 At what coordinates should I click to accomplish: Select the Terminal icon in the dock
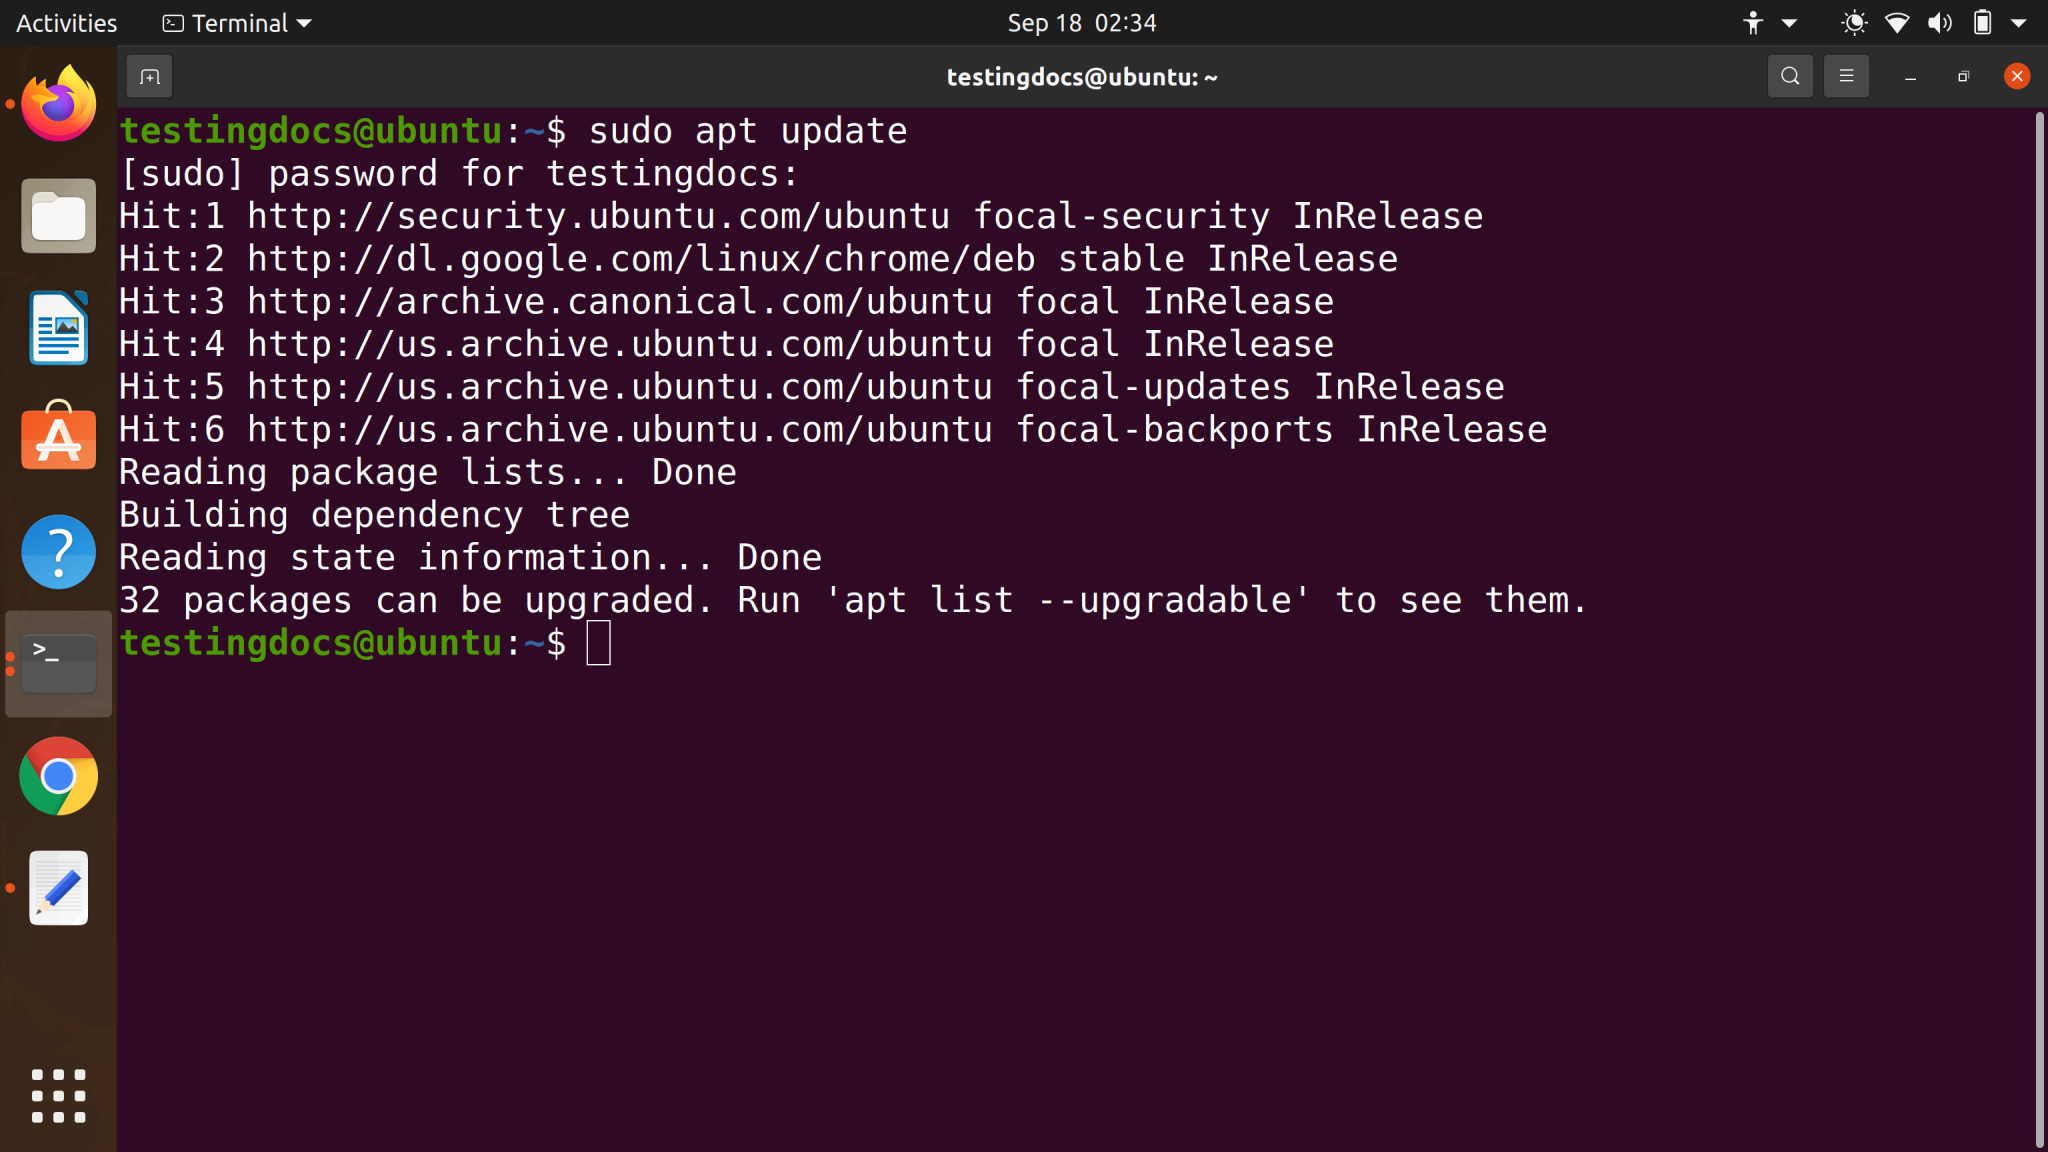tap(57, 663)
